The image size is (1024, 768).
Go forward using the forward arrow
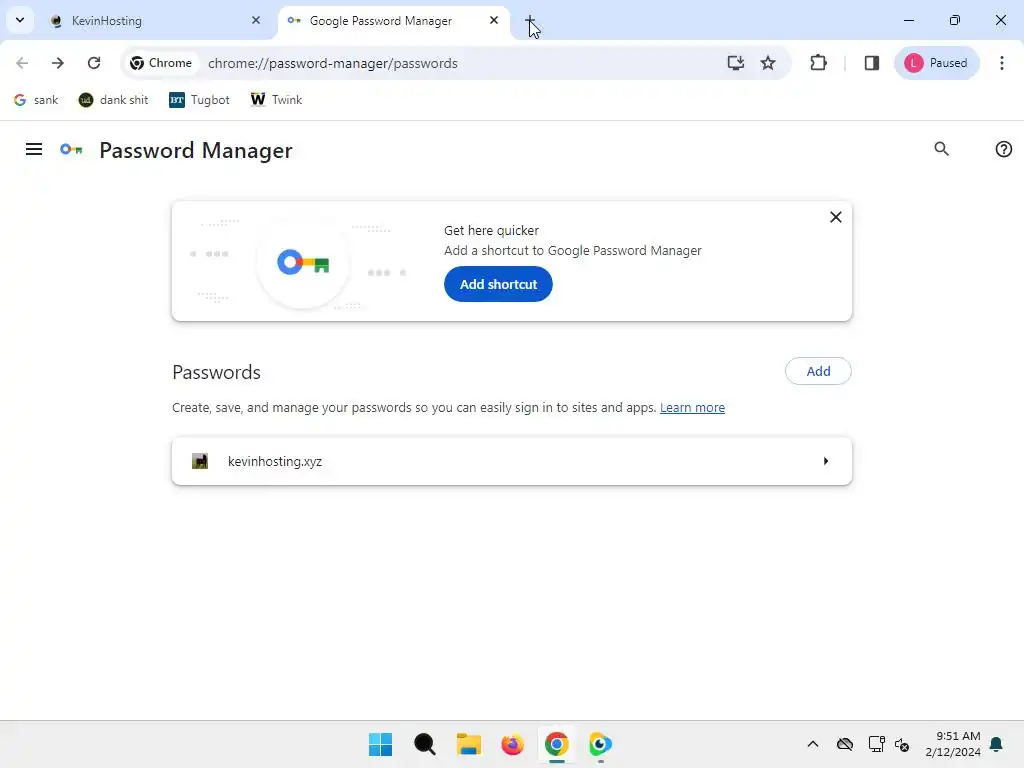click(57, 63)
